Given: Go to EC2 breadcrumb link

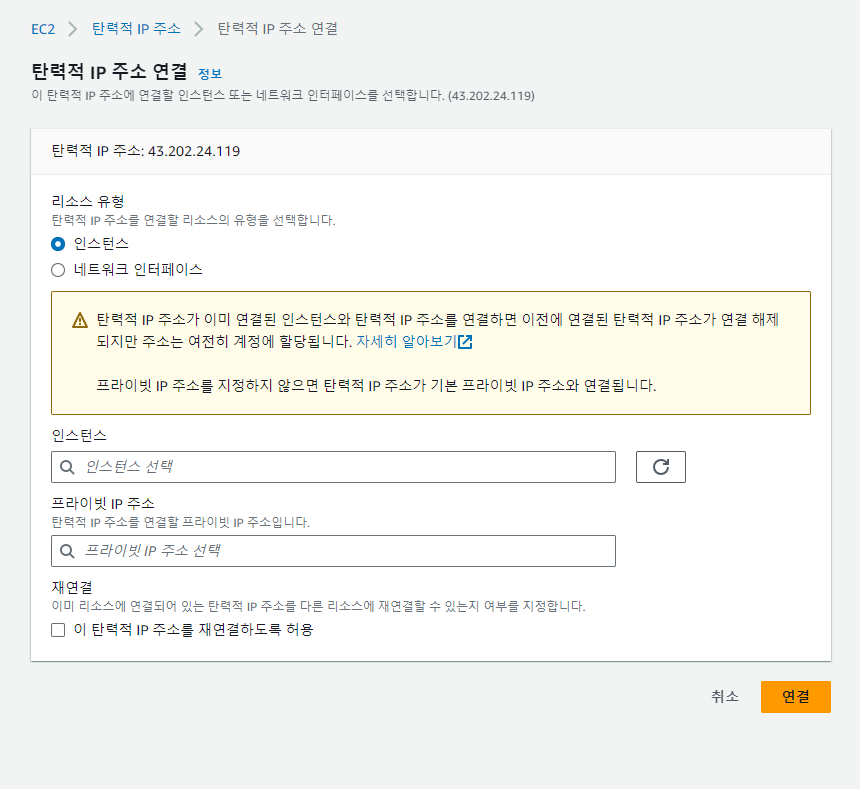Looking at the screenshot, I should click(43, 29).
